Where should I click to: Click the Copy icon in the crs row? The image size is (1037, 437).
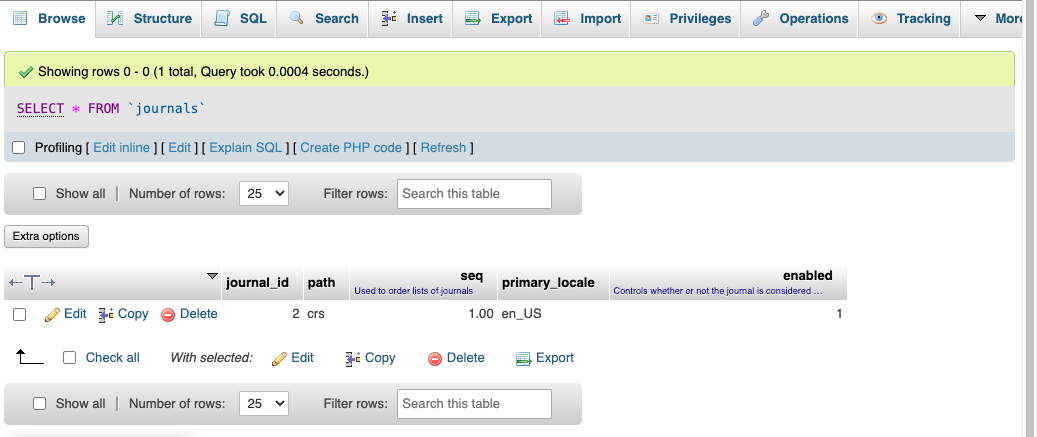(x=106, y=314)
